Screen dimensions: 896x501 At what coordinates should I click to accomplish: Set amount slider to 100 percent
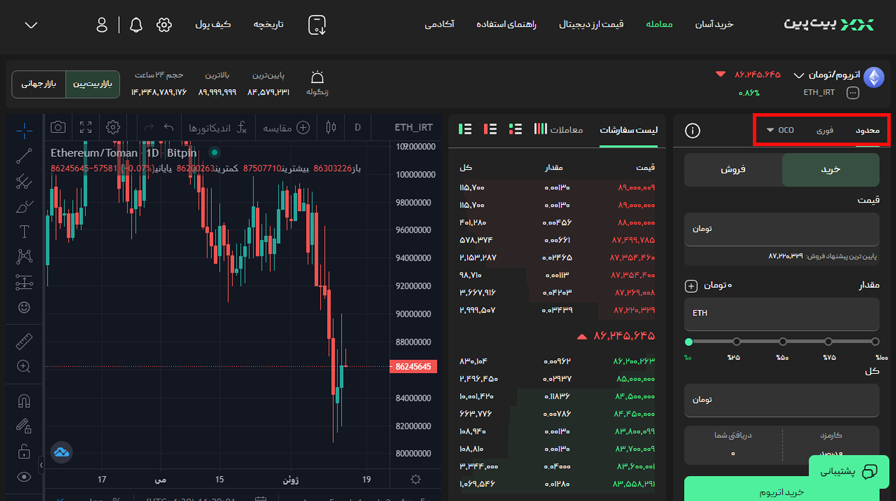[875, 342]
